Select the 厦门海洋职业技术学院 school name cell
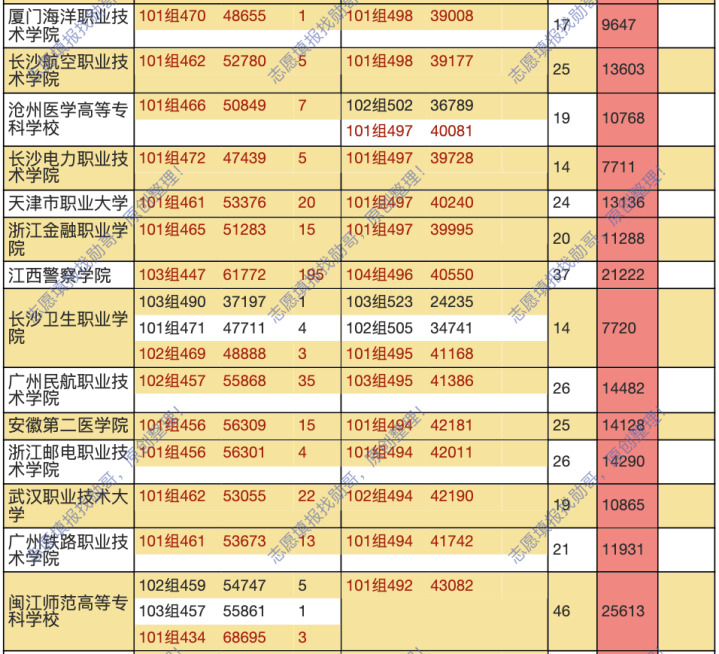This screenshot has width=719, height=654. coord(68,26)
